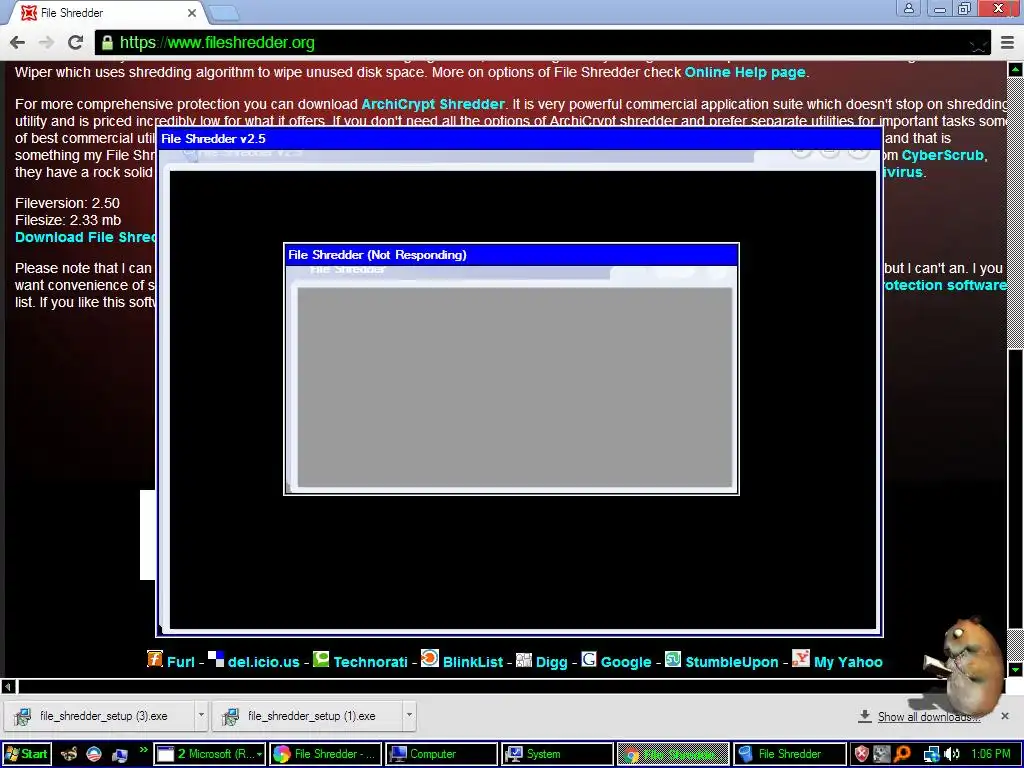The height and width of the screenshot is (768, 1024).
Task: Click the File Shredder v2.5 title bar
Action: (x=519, y=138)
